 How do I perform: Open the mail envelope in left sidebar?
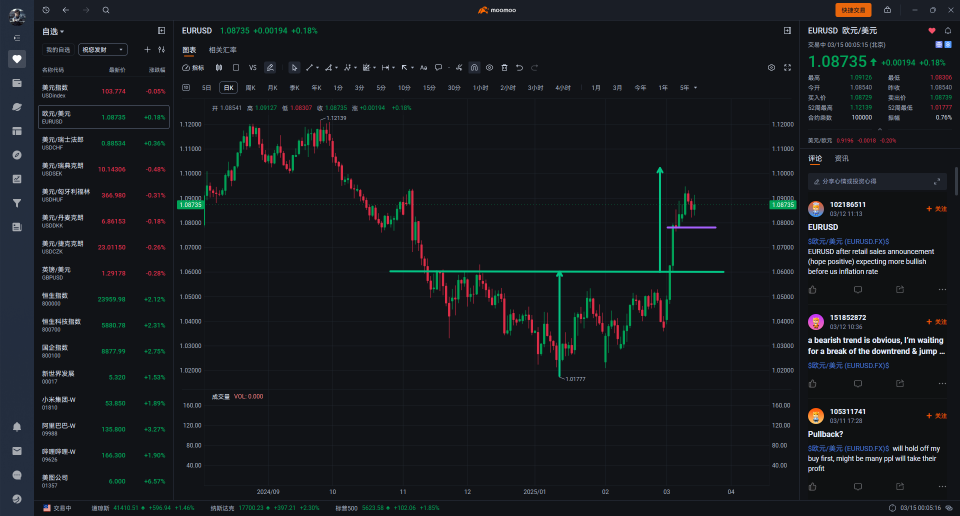click(x=17, y=451)
